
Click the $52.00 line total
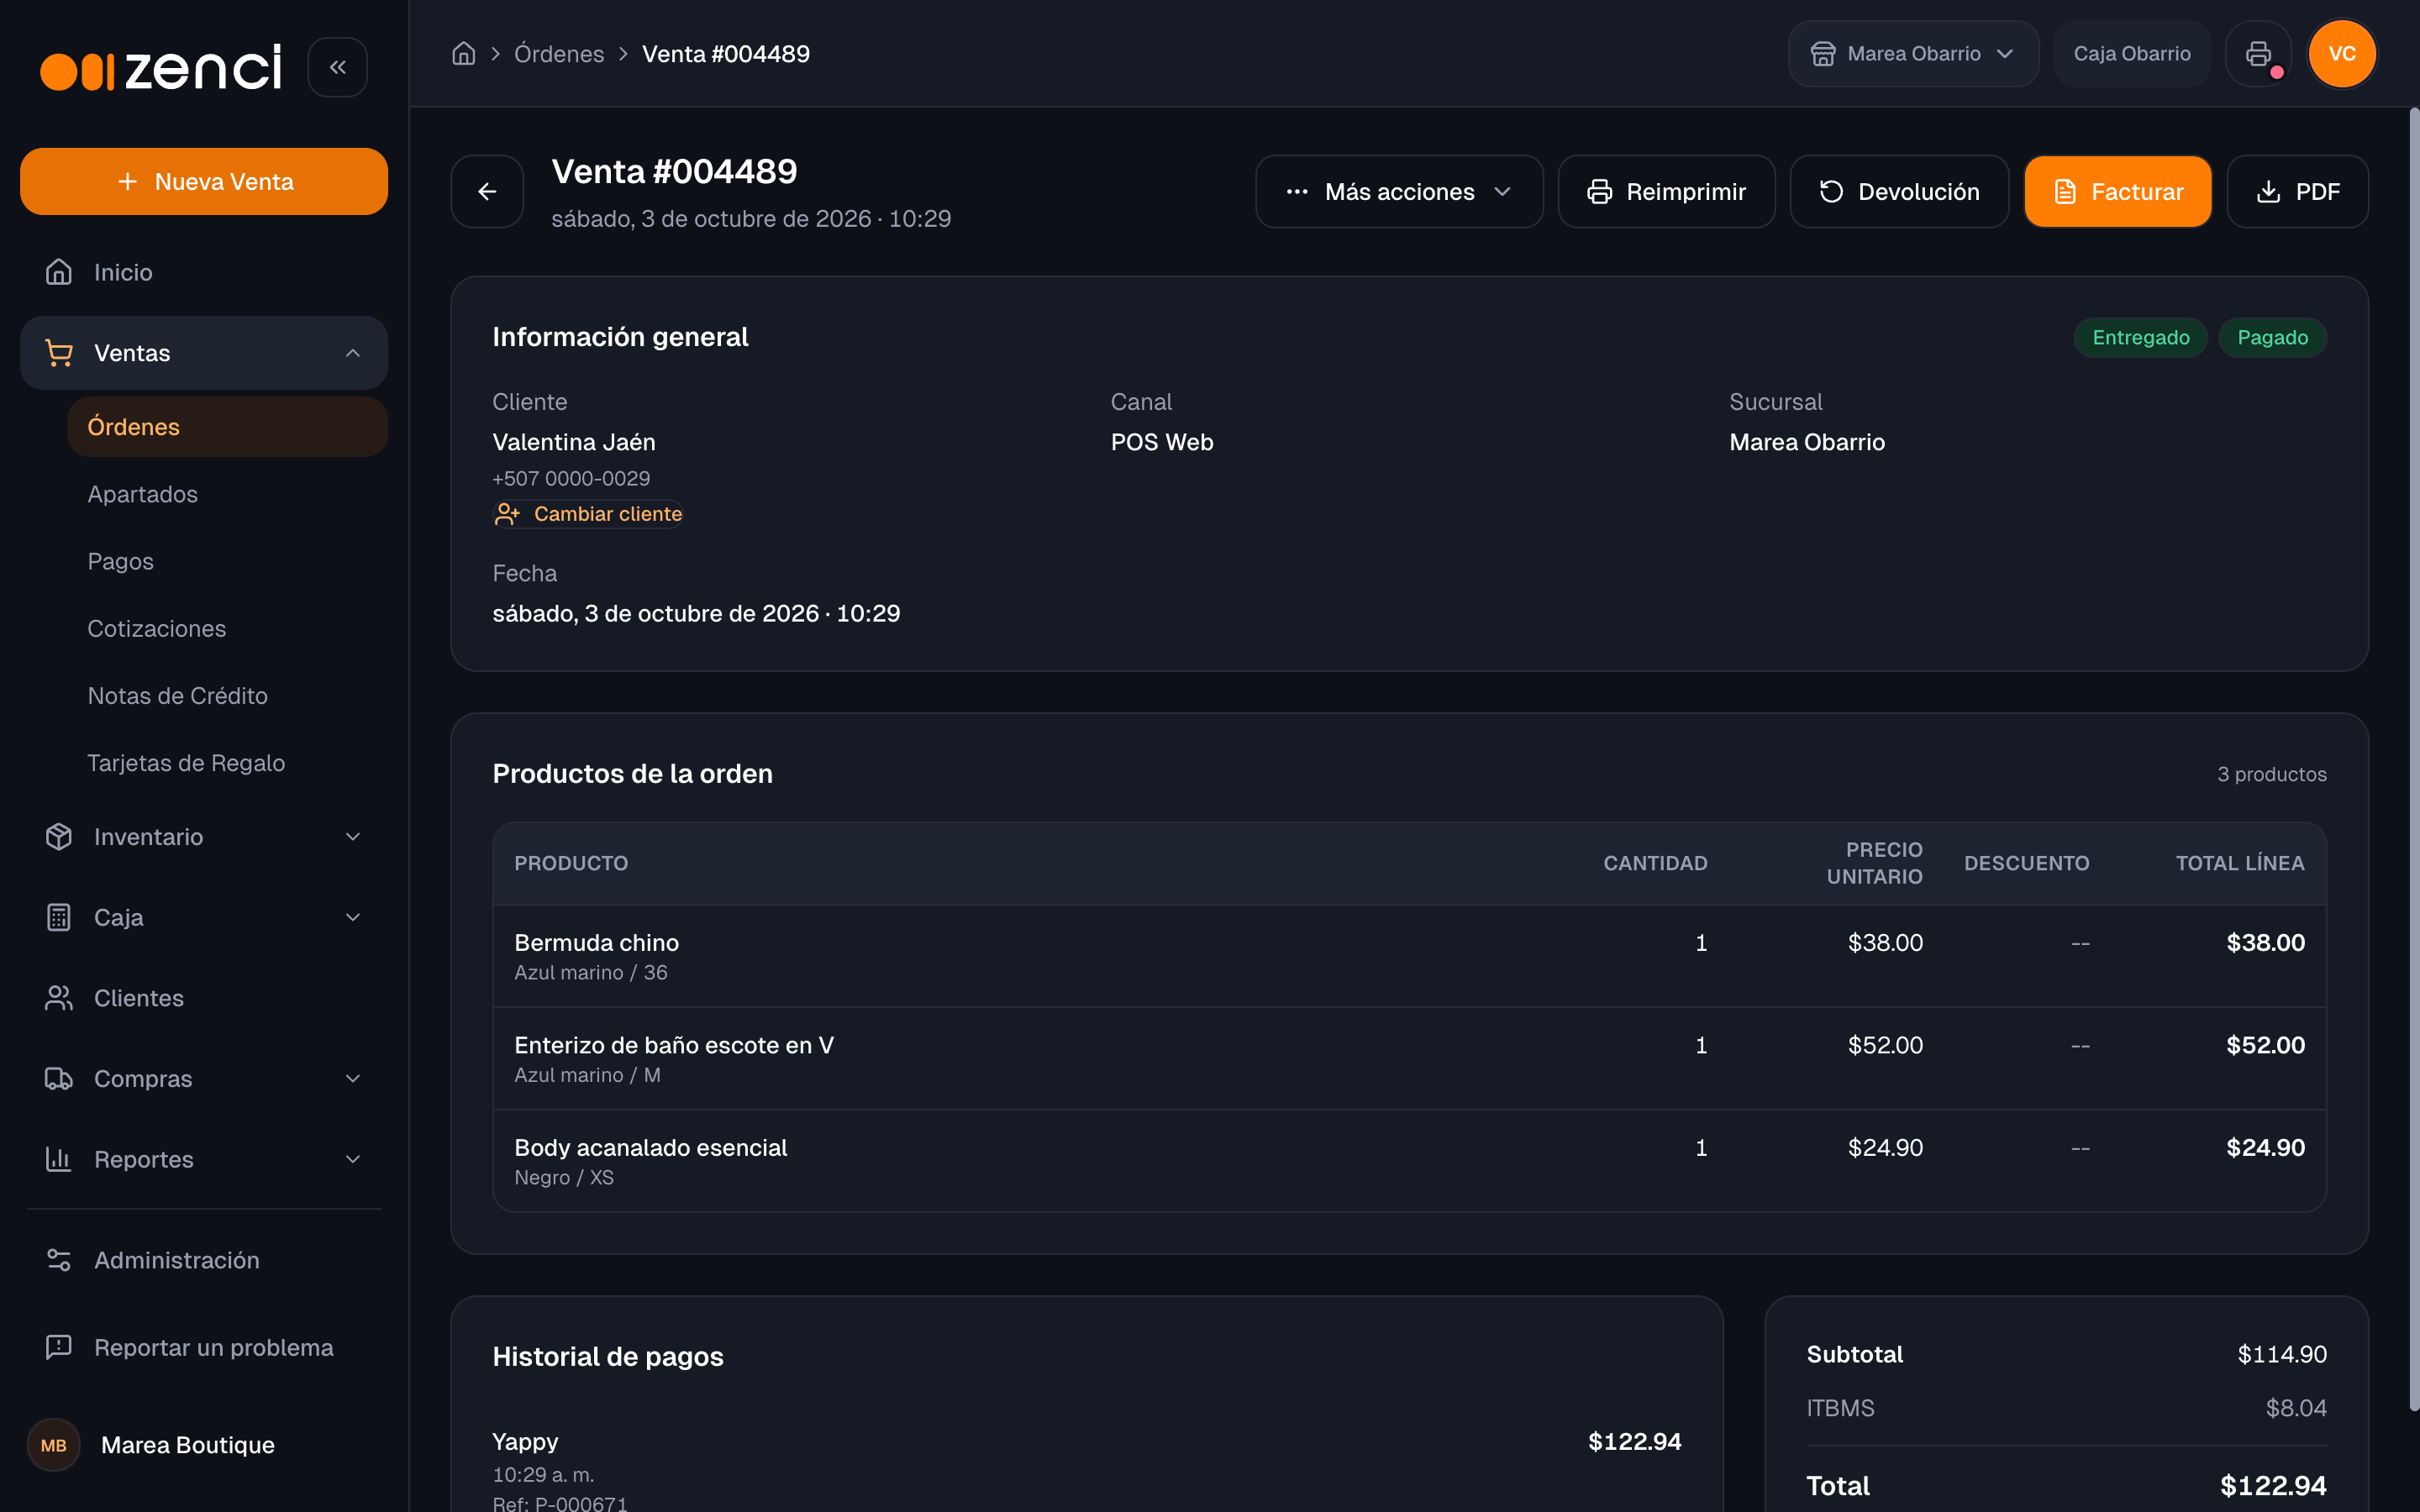point(2265,1045)
